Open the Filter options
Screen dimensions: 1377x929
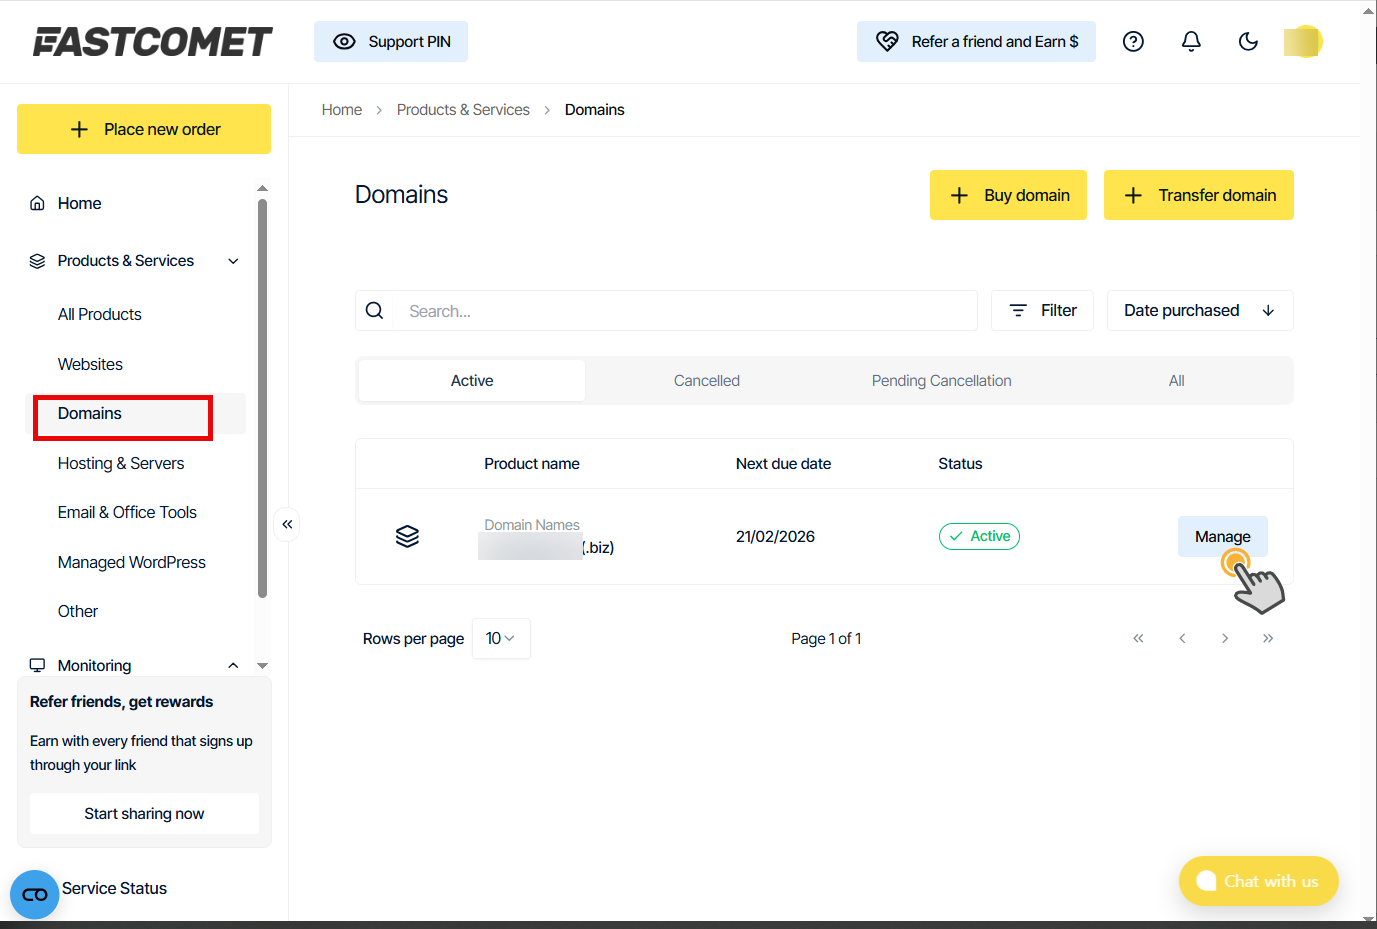(x=1042, y=311)
